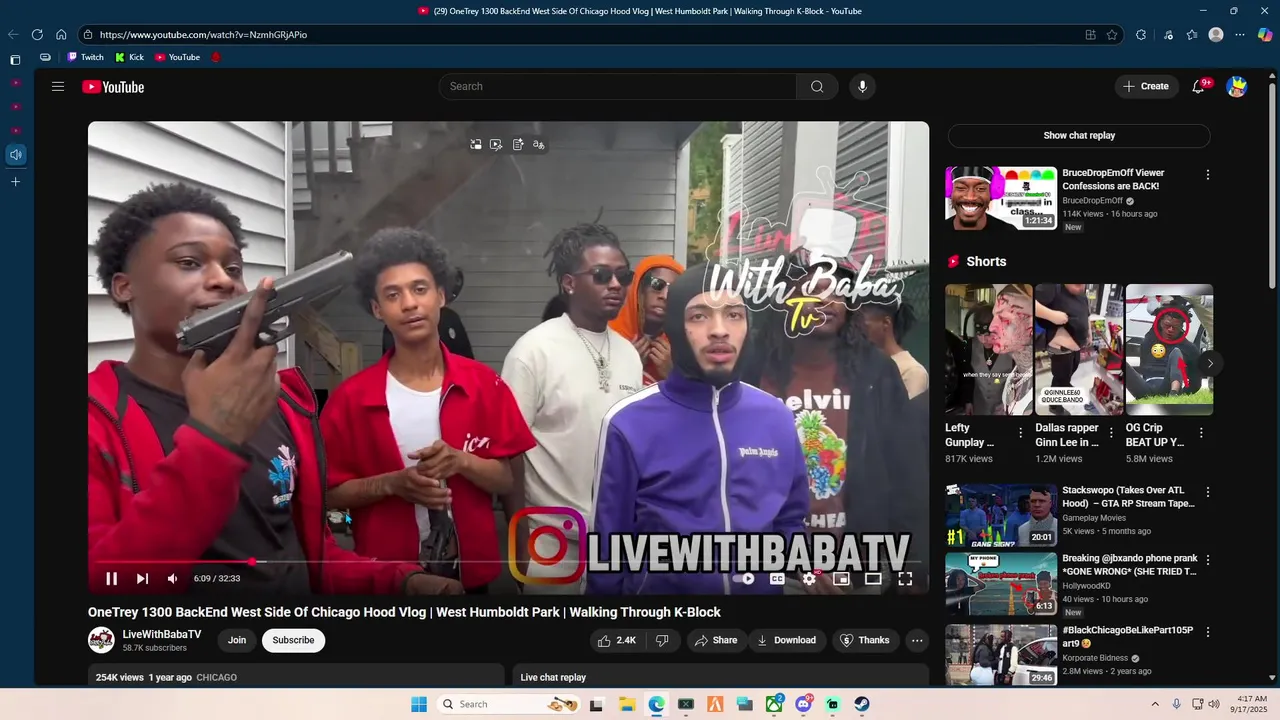1280x720 pixels.
Task: Open options for jbxando prank video
Action: click(1207, 560)
